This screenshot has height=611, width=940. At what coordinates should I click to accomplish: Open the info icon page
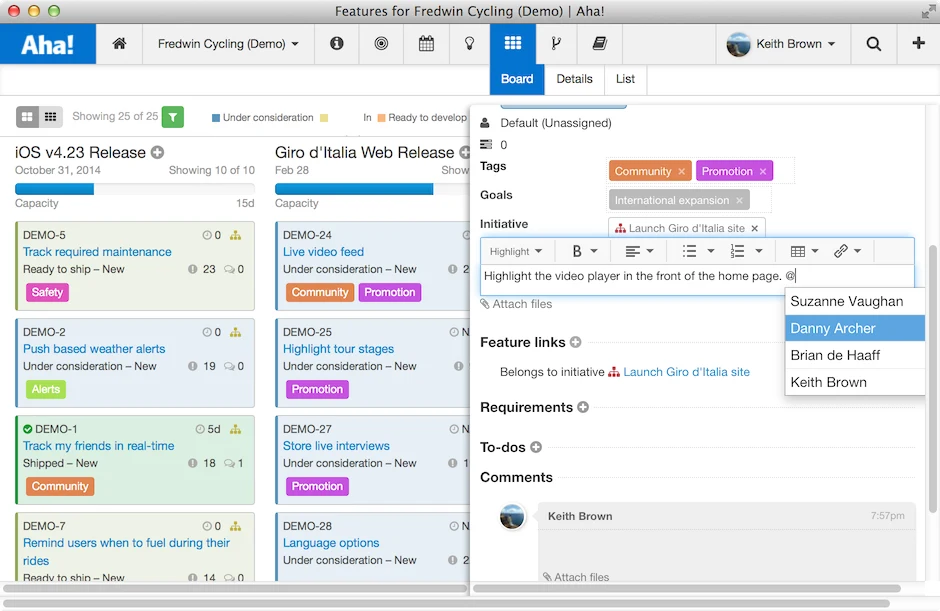click(337, 43)
